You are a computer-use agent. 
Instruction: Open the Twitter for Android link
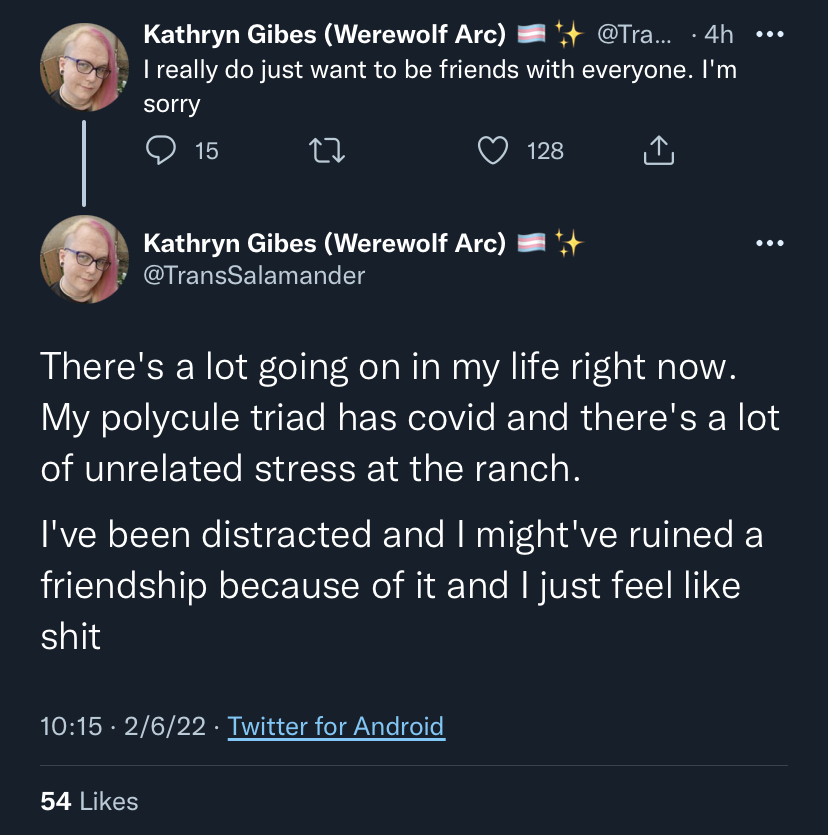(x=336, y=726)
